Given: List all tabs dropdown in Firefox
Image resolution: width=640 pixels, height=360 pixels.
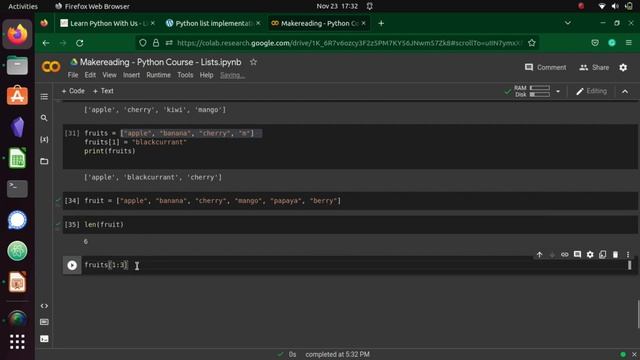Looking at the screenshot, I should (568, 23).
